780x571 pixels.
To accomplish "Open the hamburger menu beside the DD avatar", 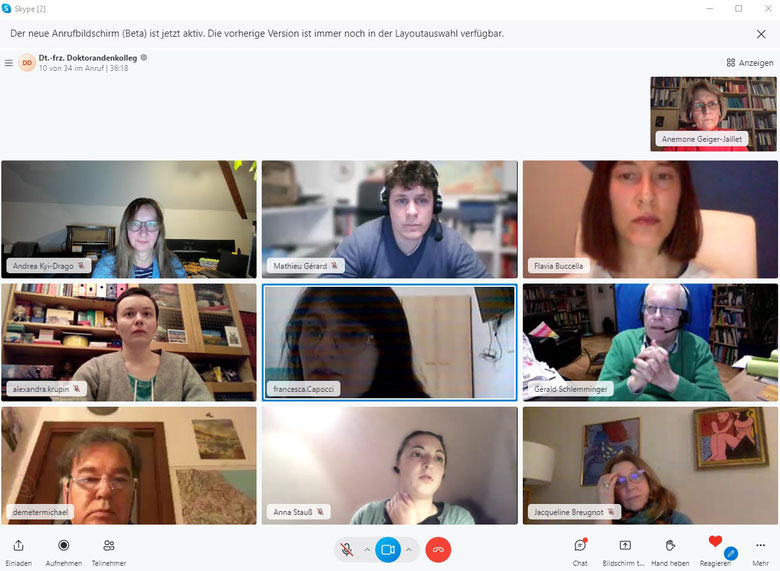I will (8, 63).
